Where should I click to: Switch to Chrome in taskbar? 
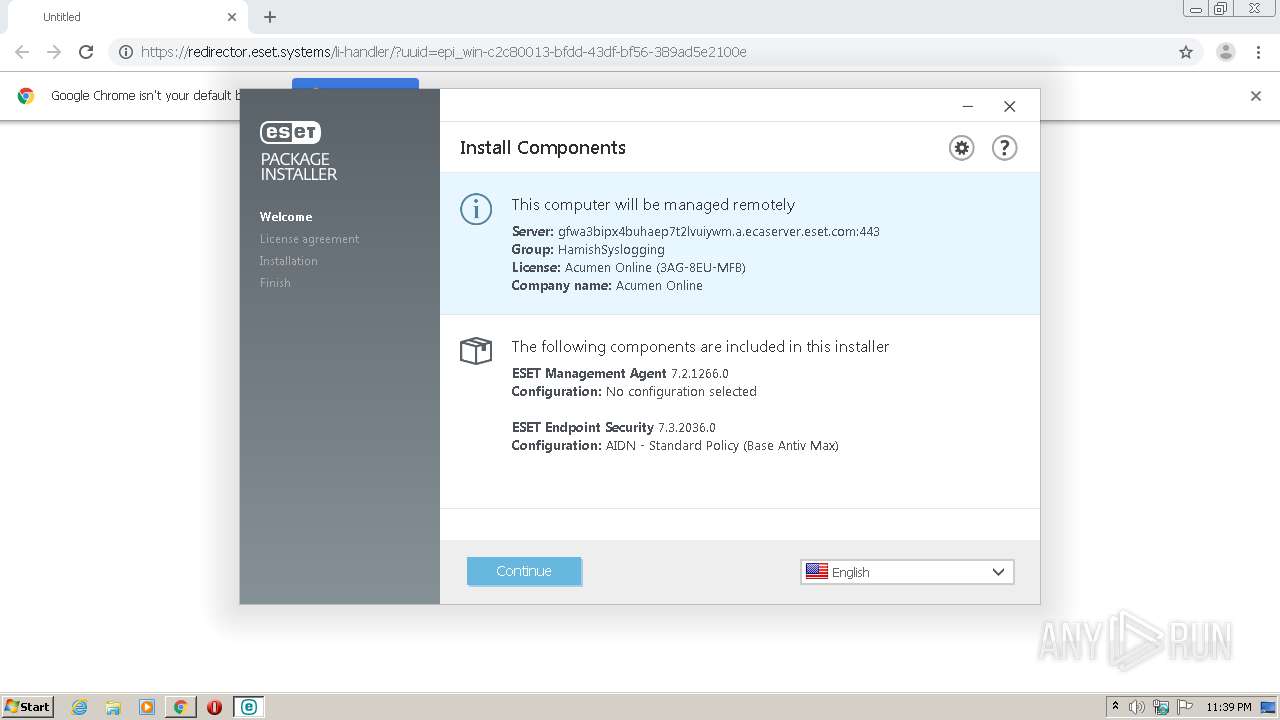click(x=180, y=707)
